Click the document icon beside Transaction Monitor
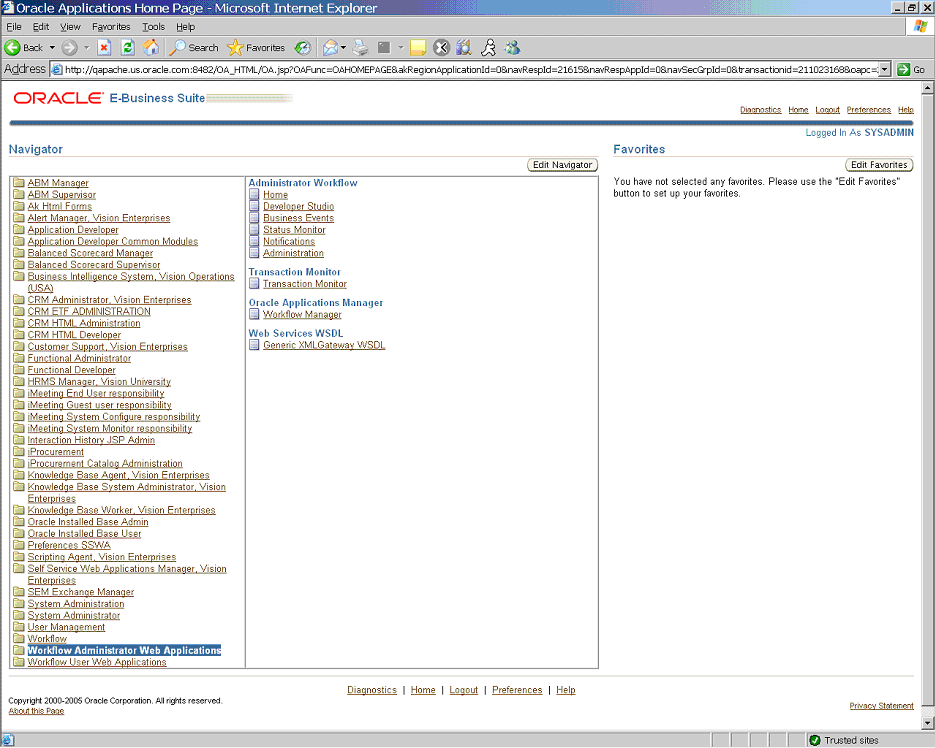The image size is (935, 748). pyautogui.click(x=254, y=283)
